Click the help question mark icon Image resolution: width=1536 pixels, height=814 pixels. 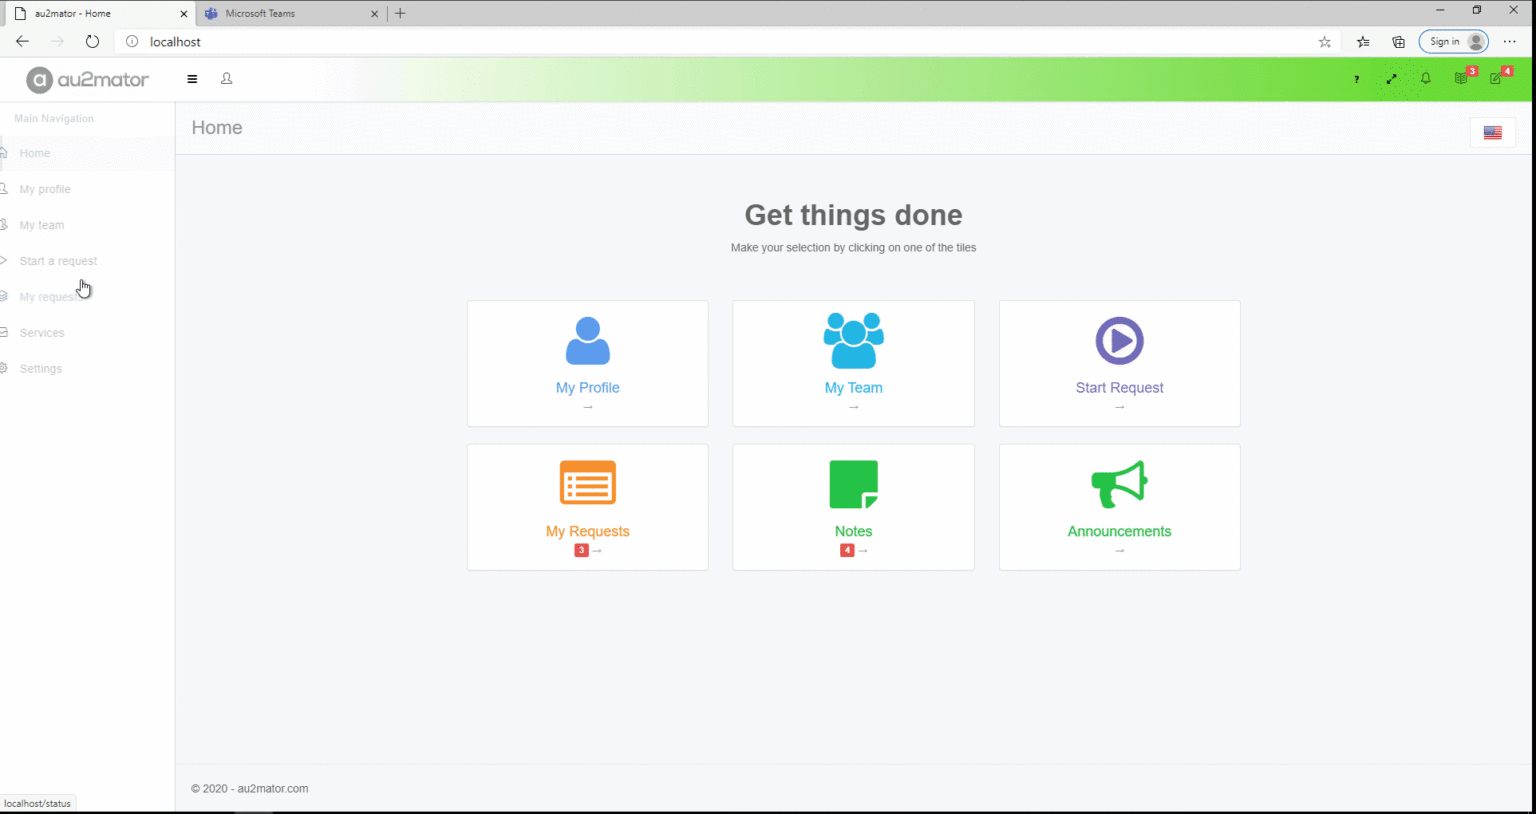1356,79
